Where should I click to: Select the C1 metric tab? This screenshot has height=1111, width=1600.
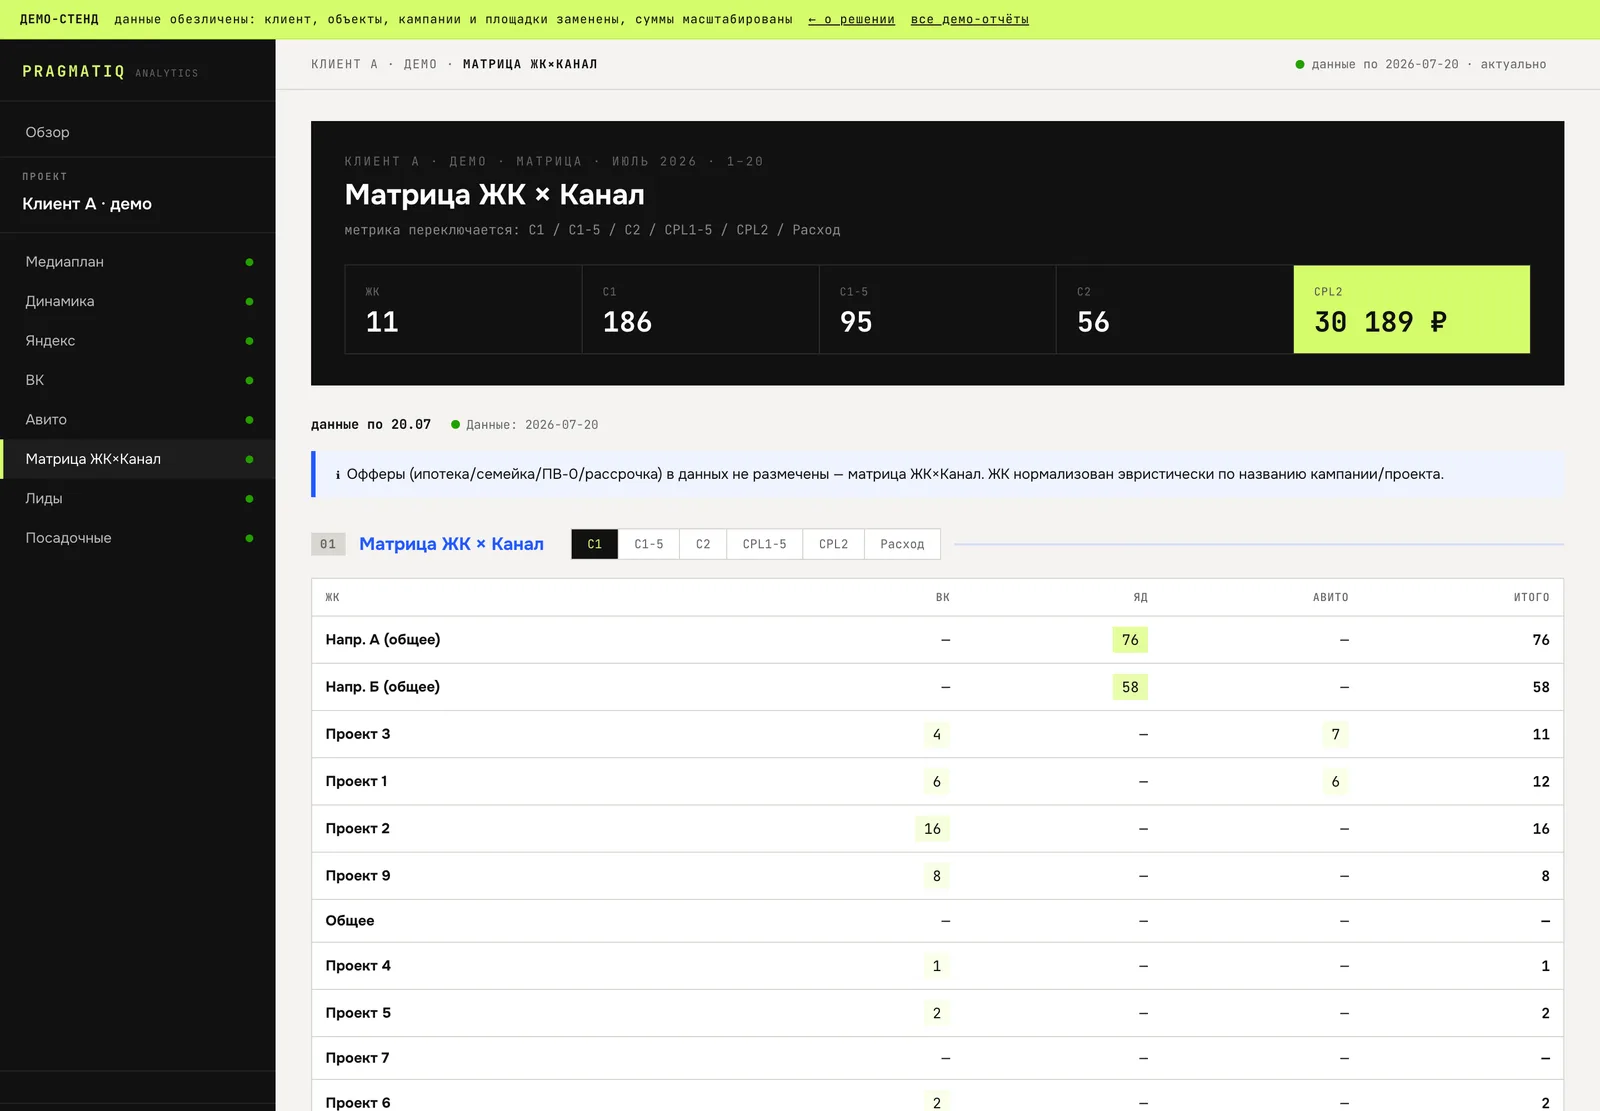595,544
